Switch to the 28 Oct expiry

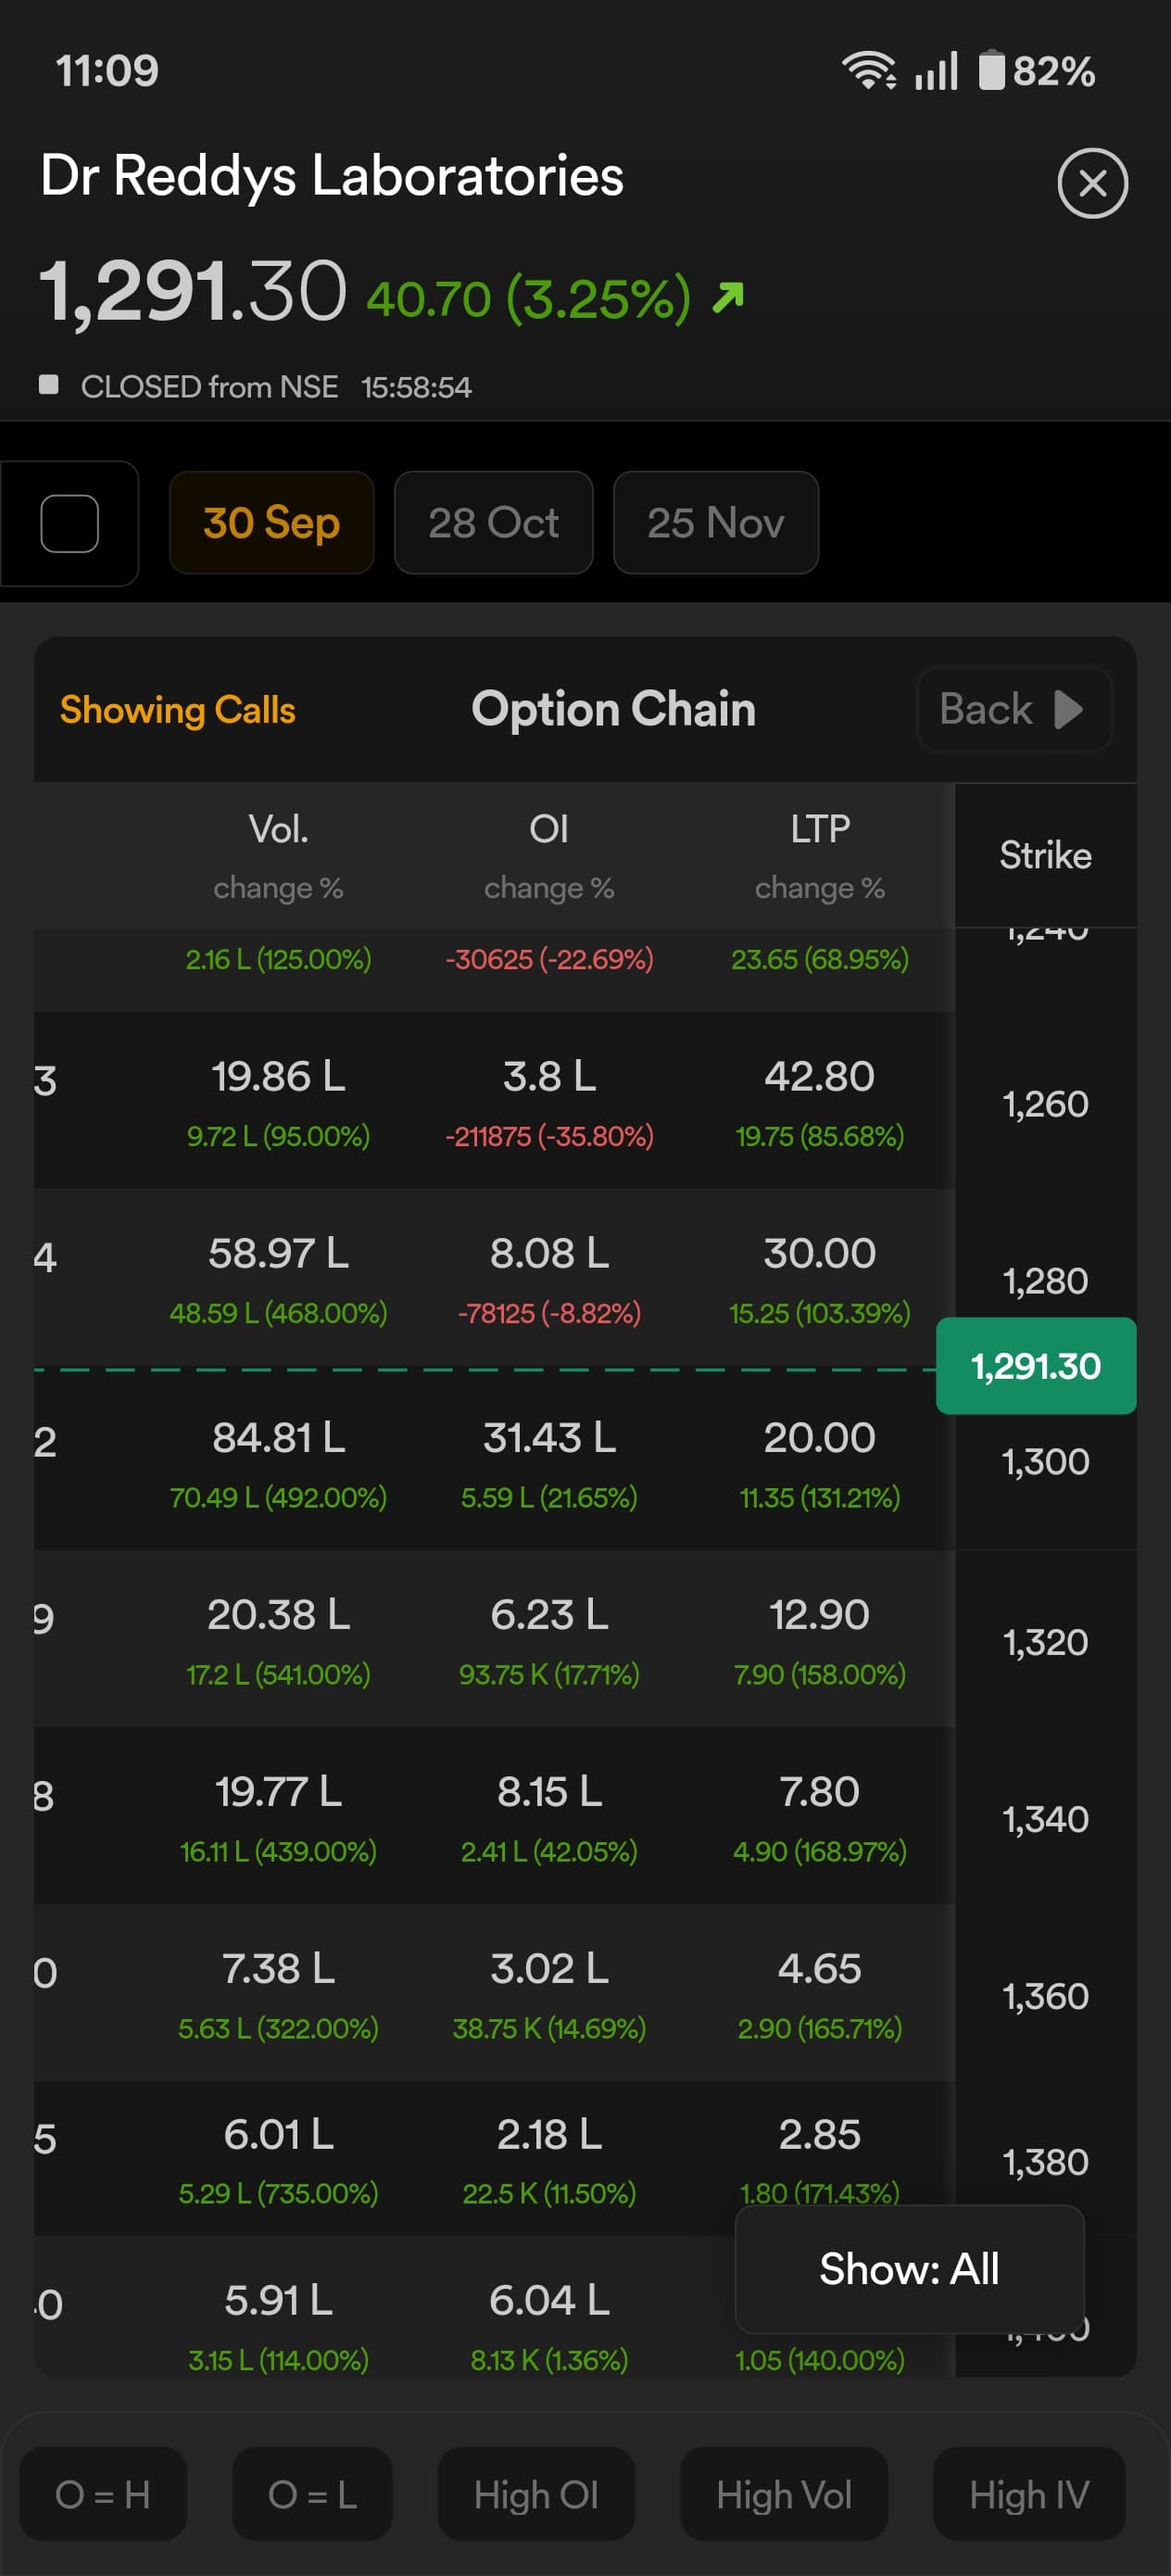493,523
